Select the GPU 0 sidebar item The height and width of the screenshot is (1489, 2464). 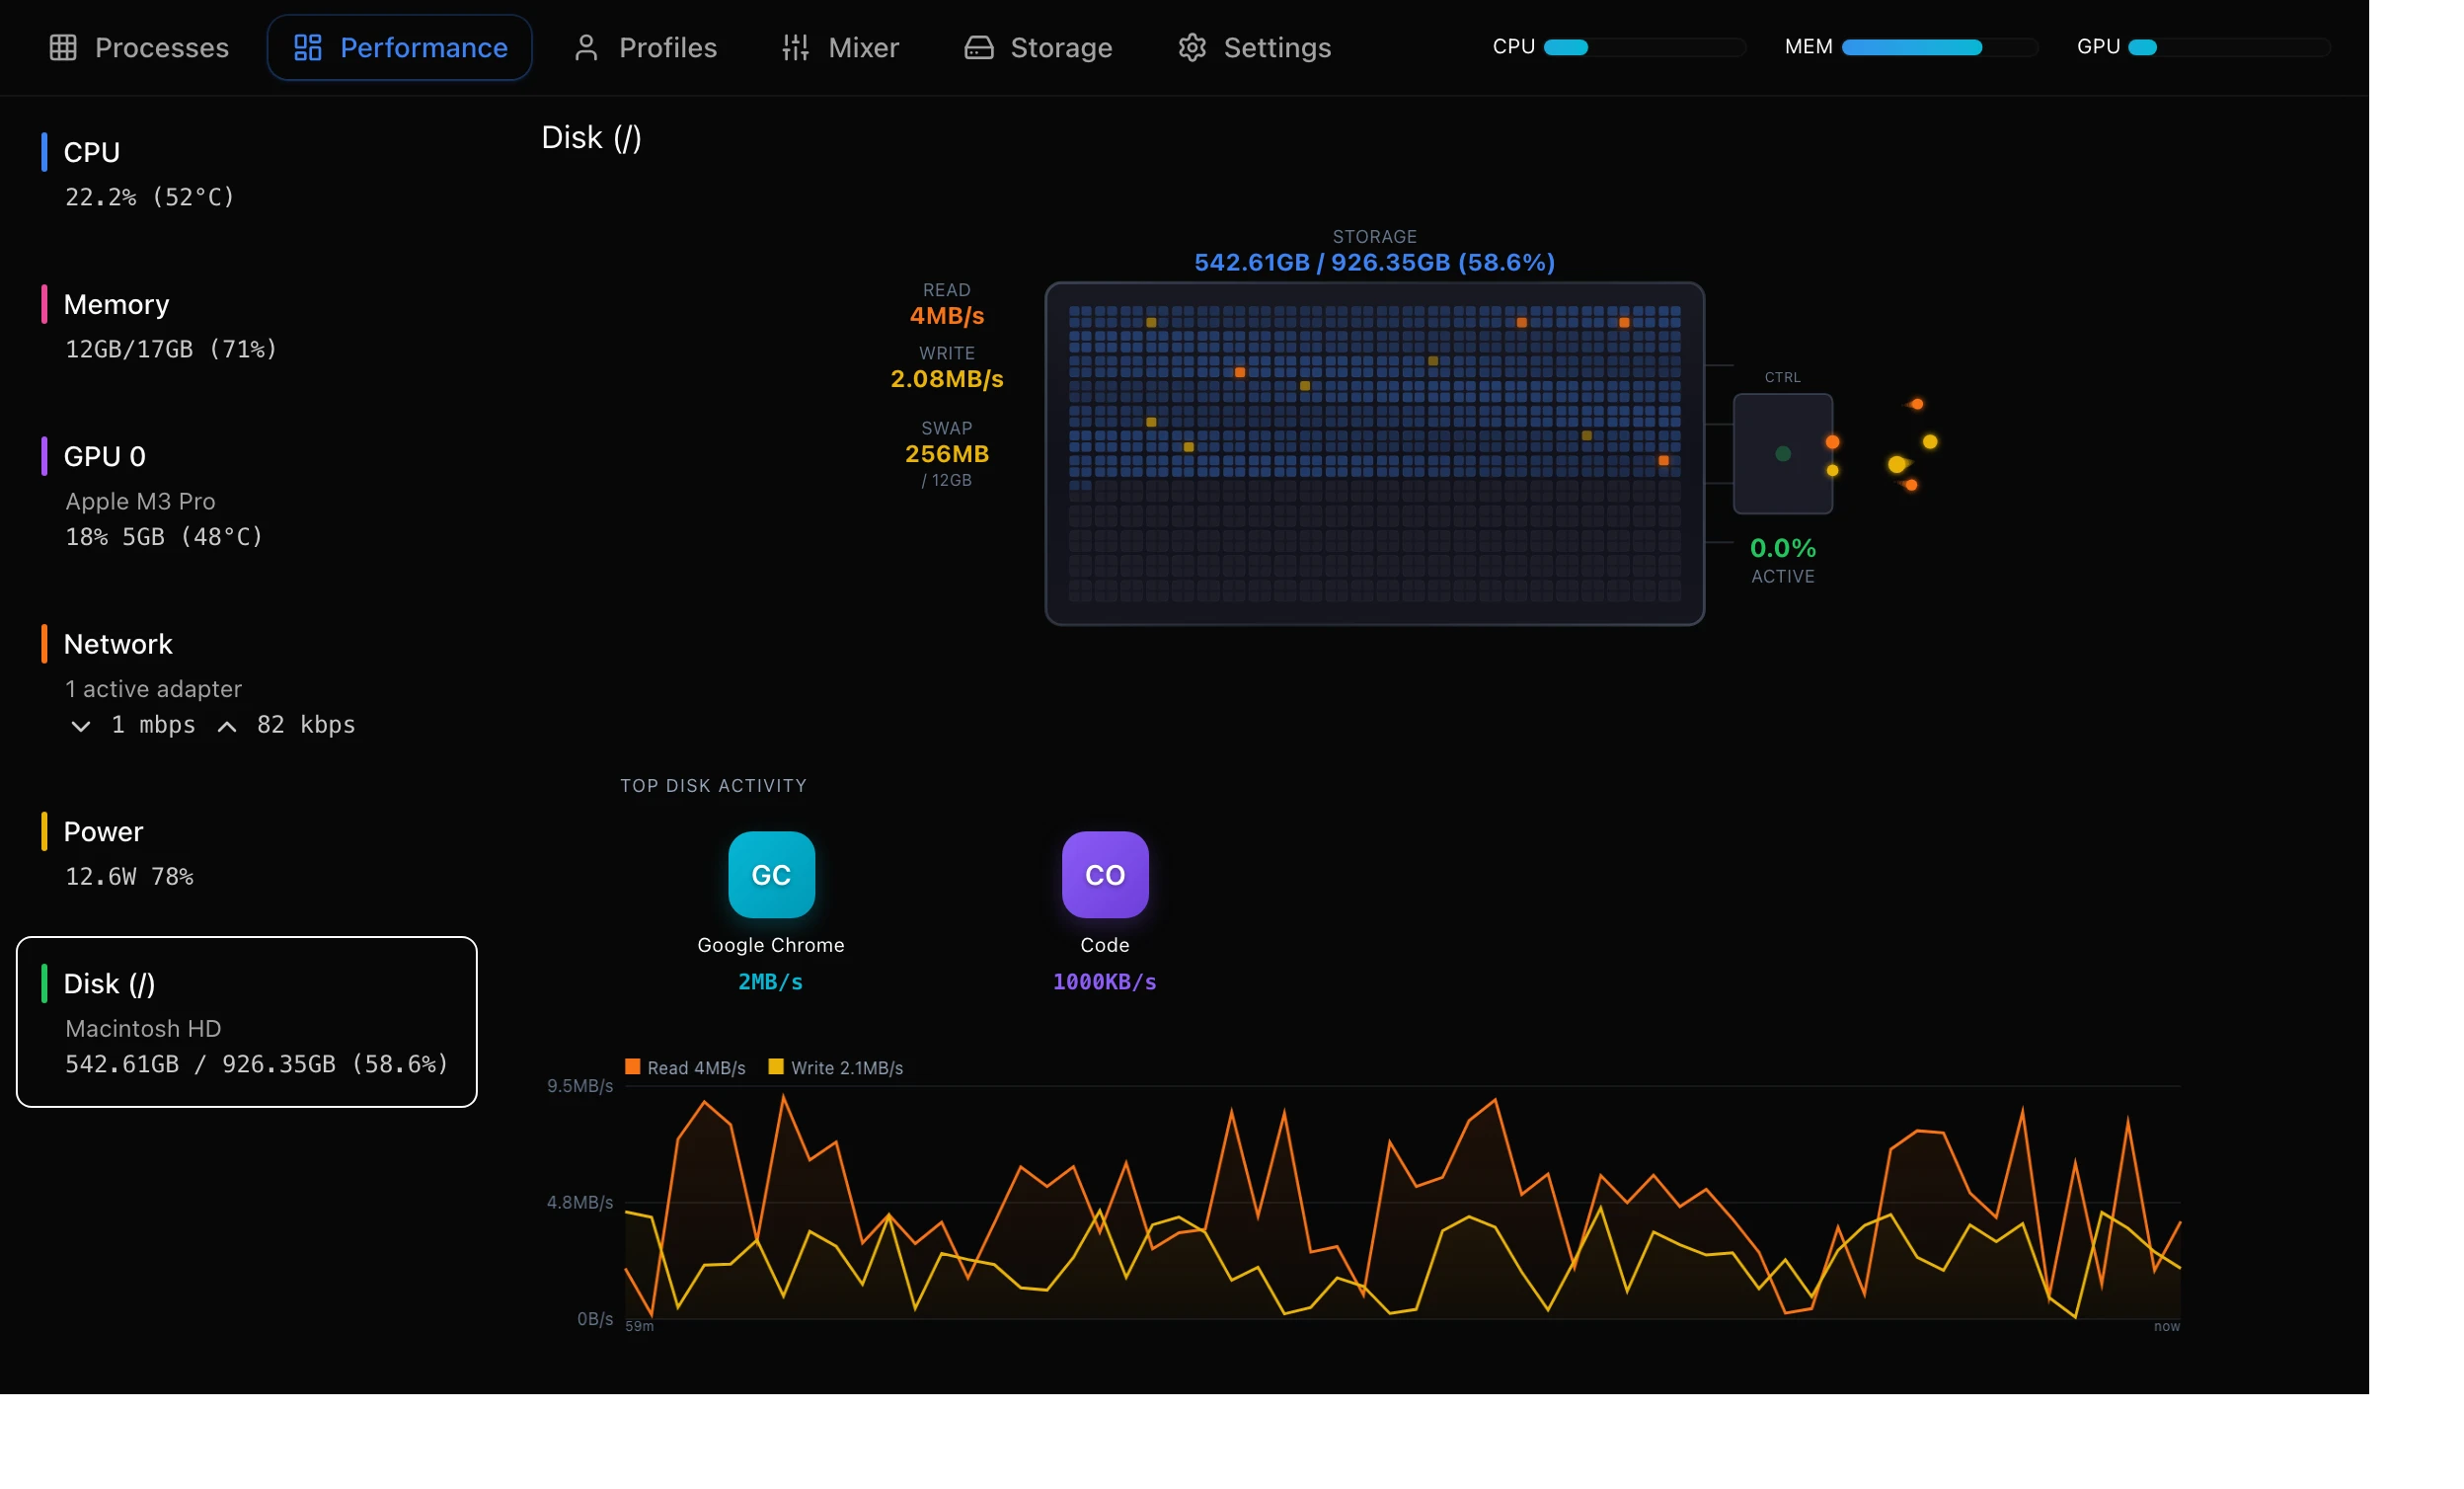[x=247, y=494]
